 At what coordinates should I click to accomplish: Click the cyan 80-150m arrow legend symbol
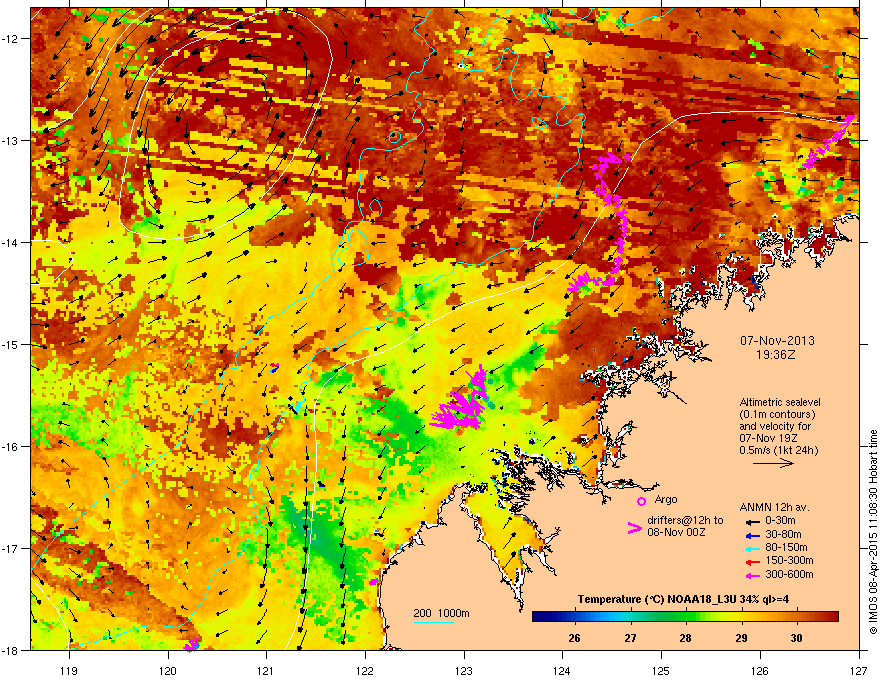point(752,548)
